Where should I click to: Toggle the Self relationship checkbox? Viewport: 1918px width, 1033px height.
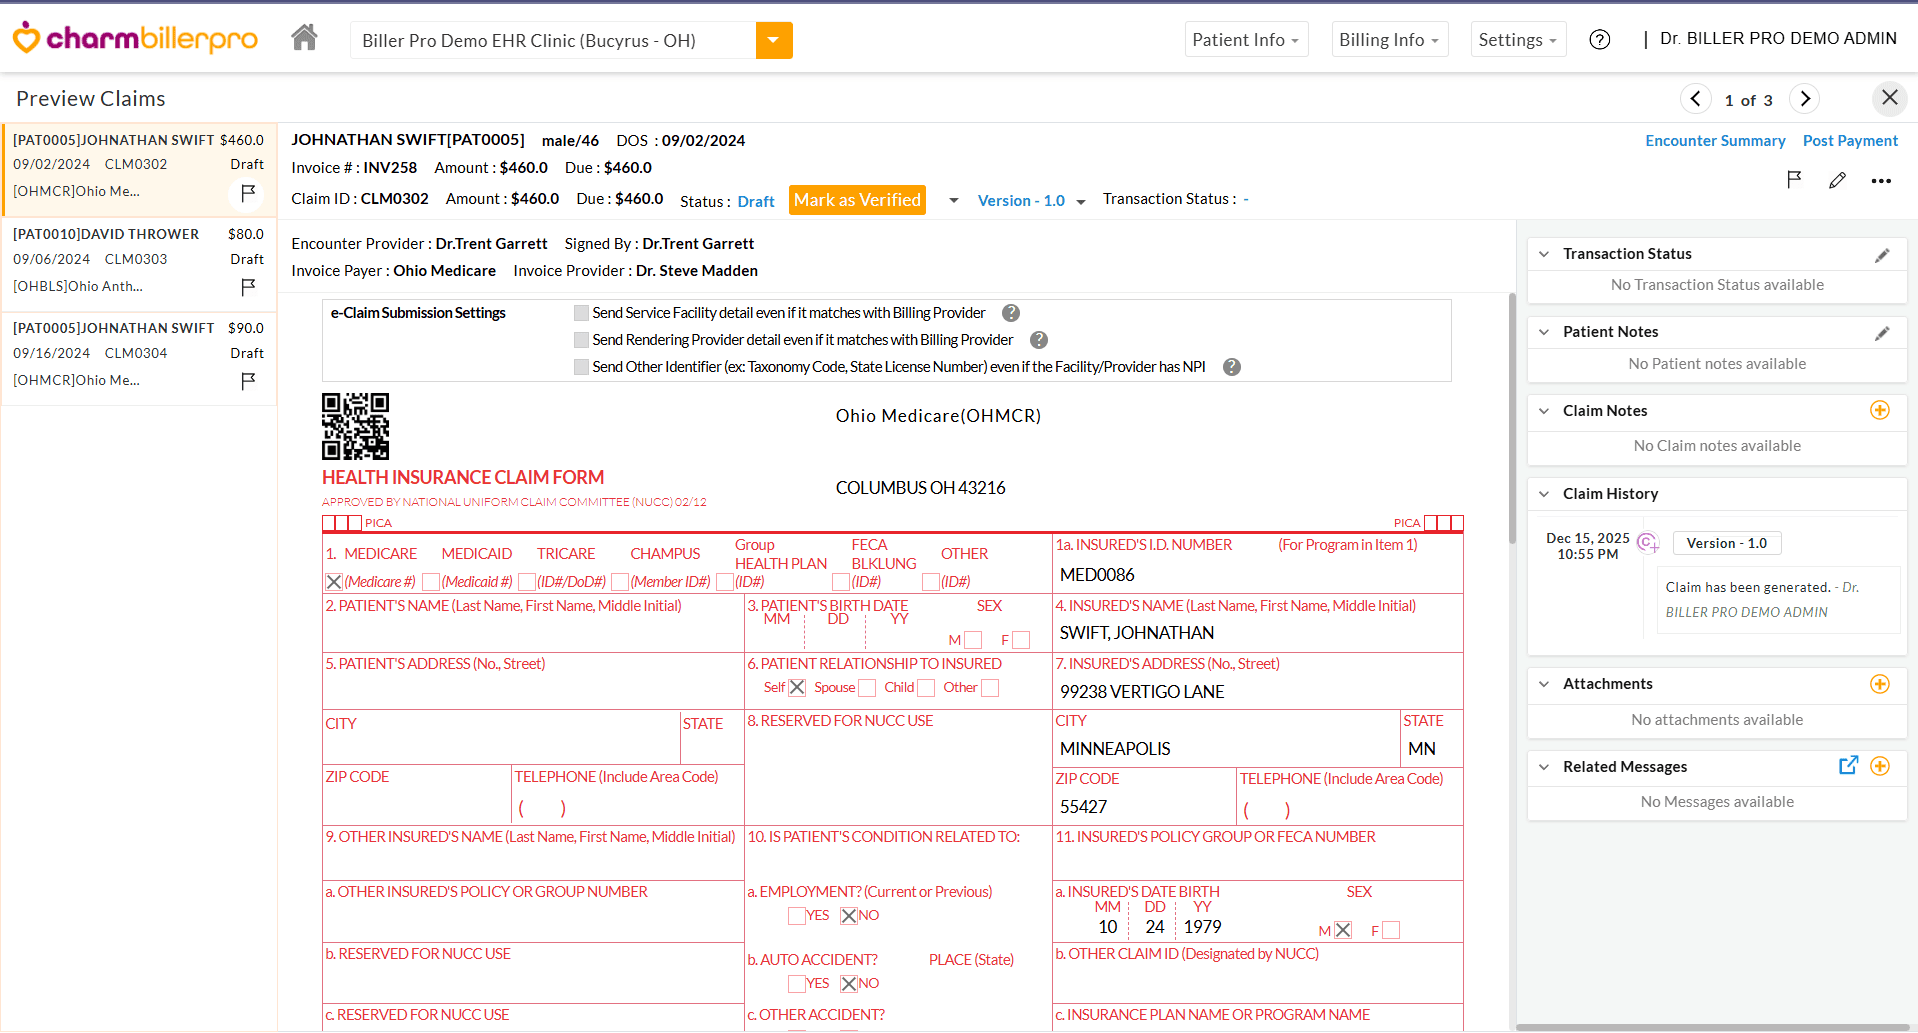[x=797, y=688]
